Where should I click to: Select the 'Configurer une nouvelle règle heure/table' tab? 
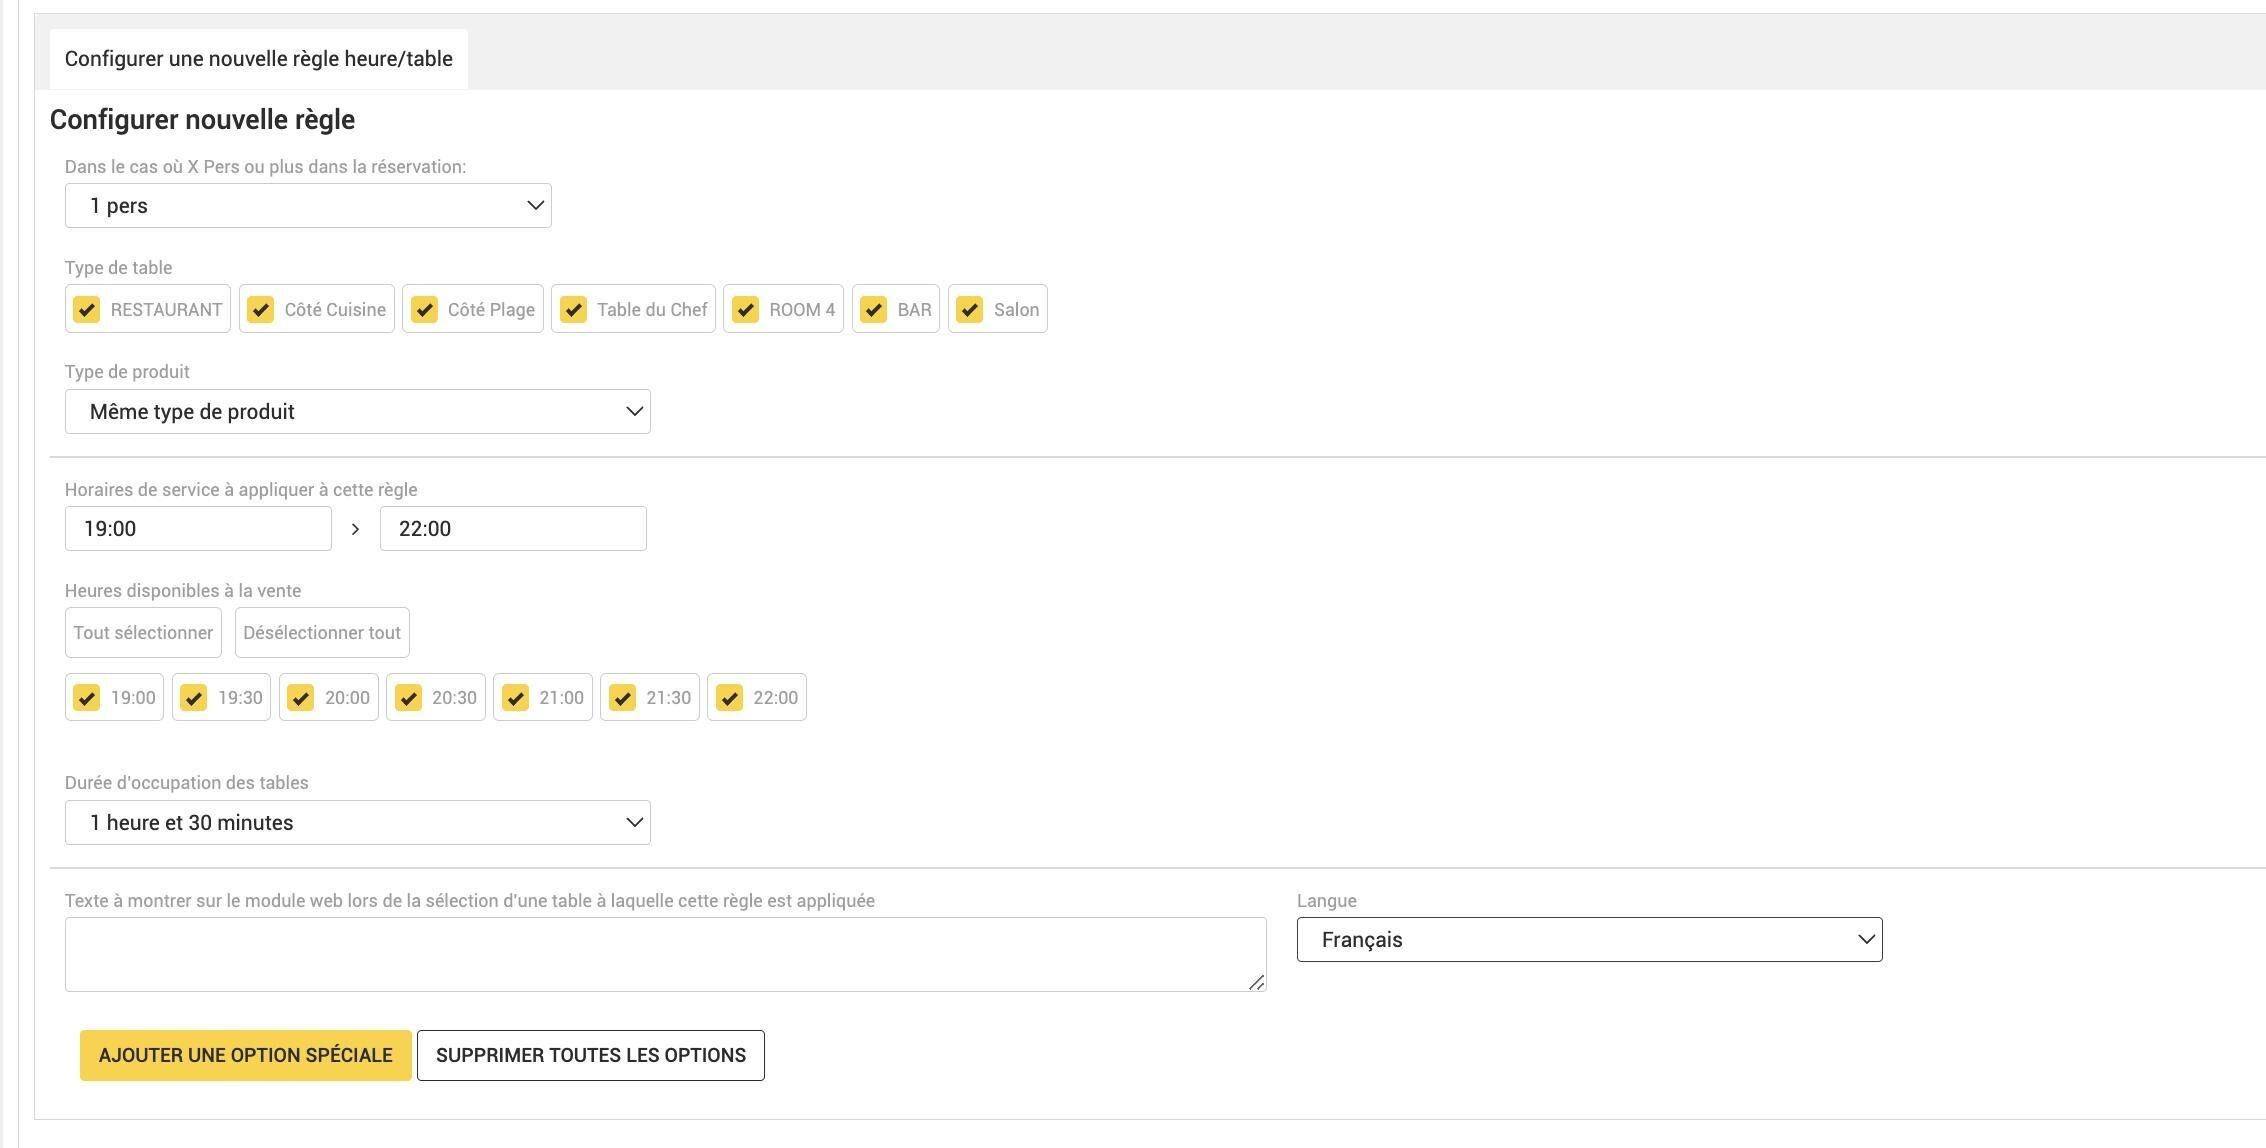259,59
